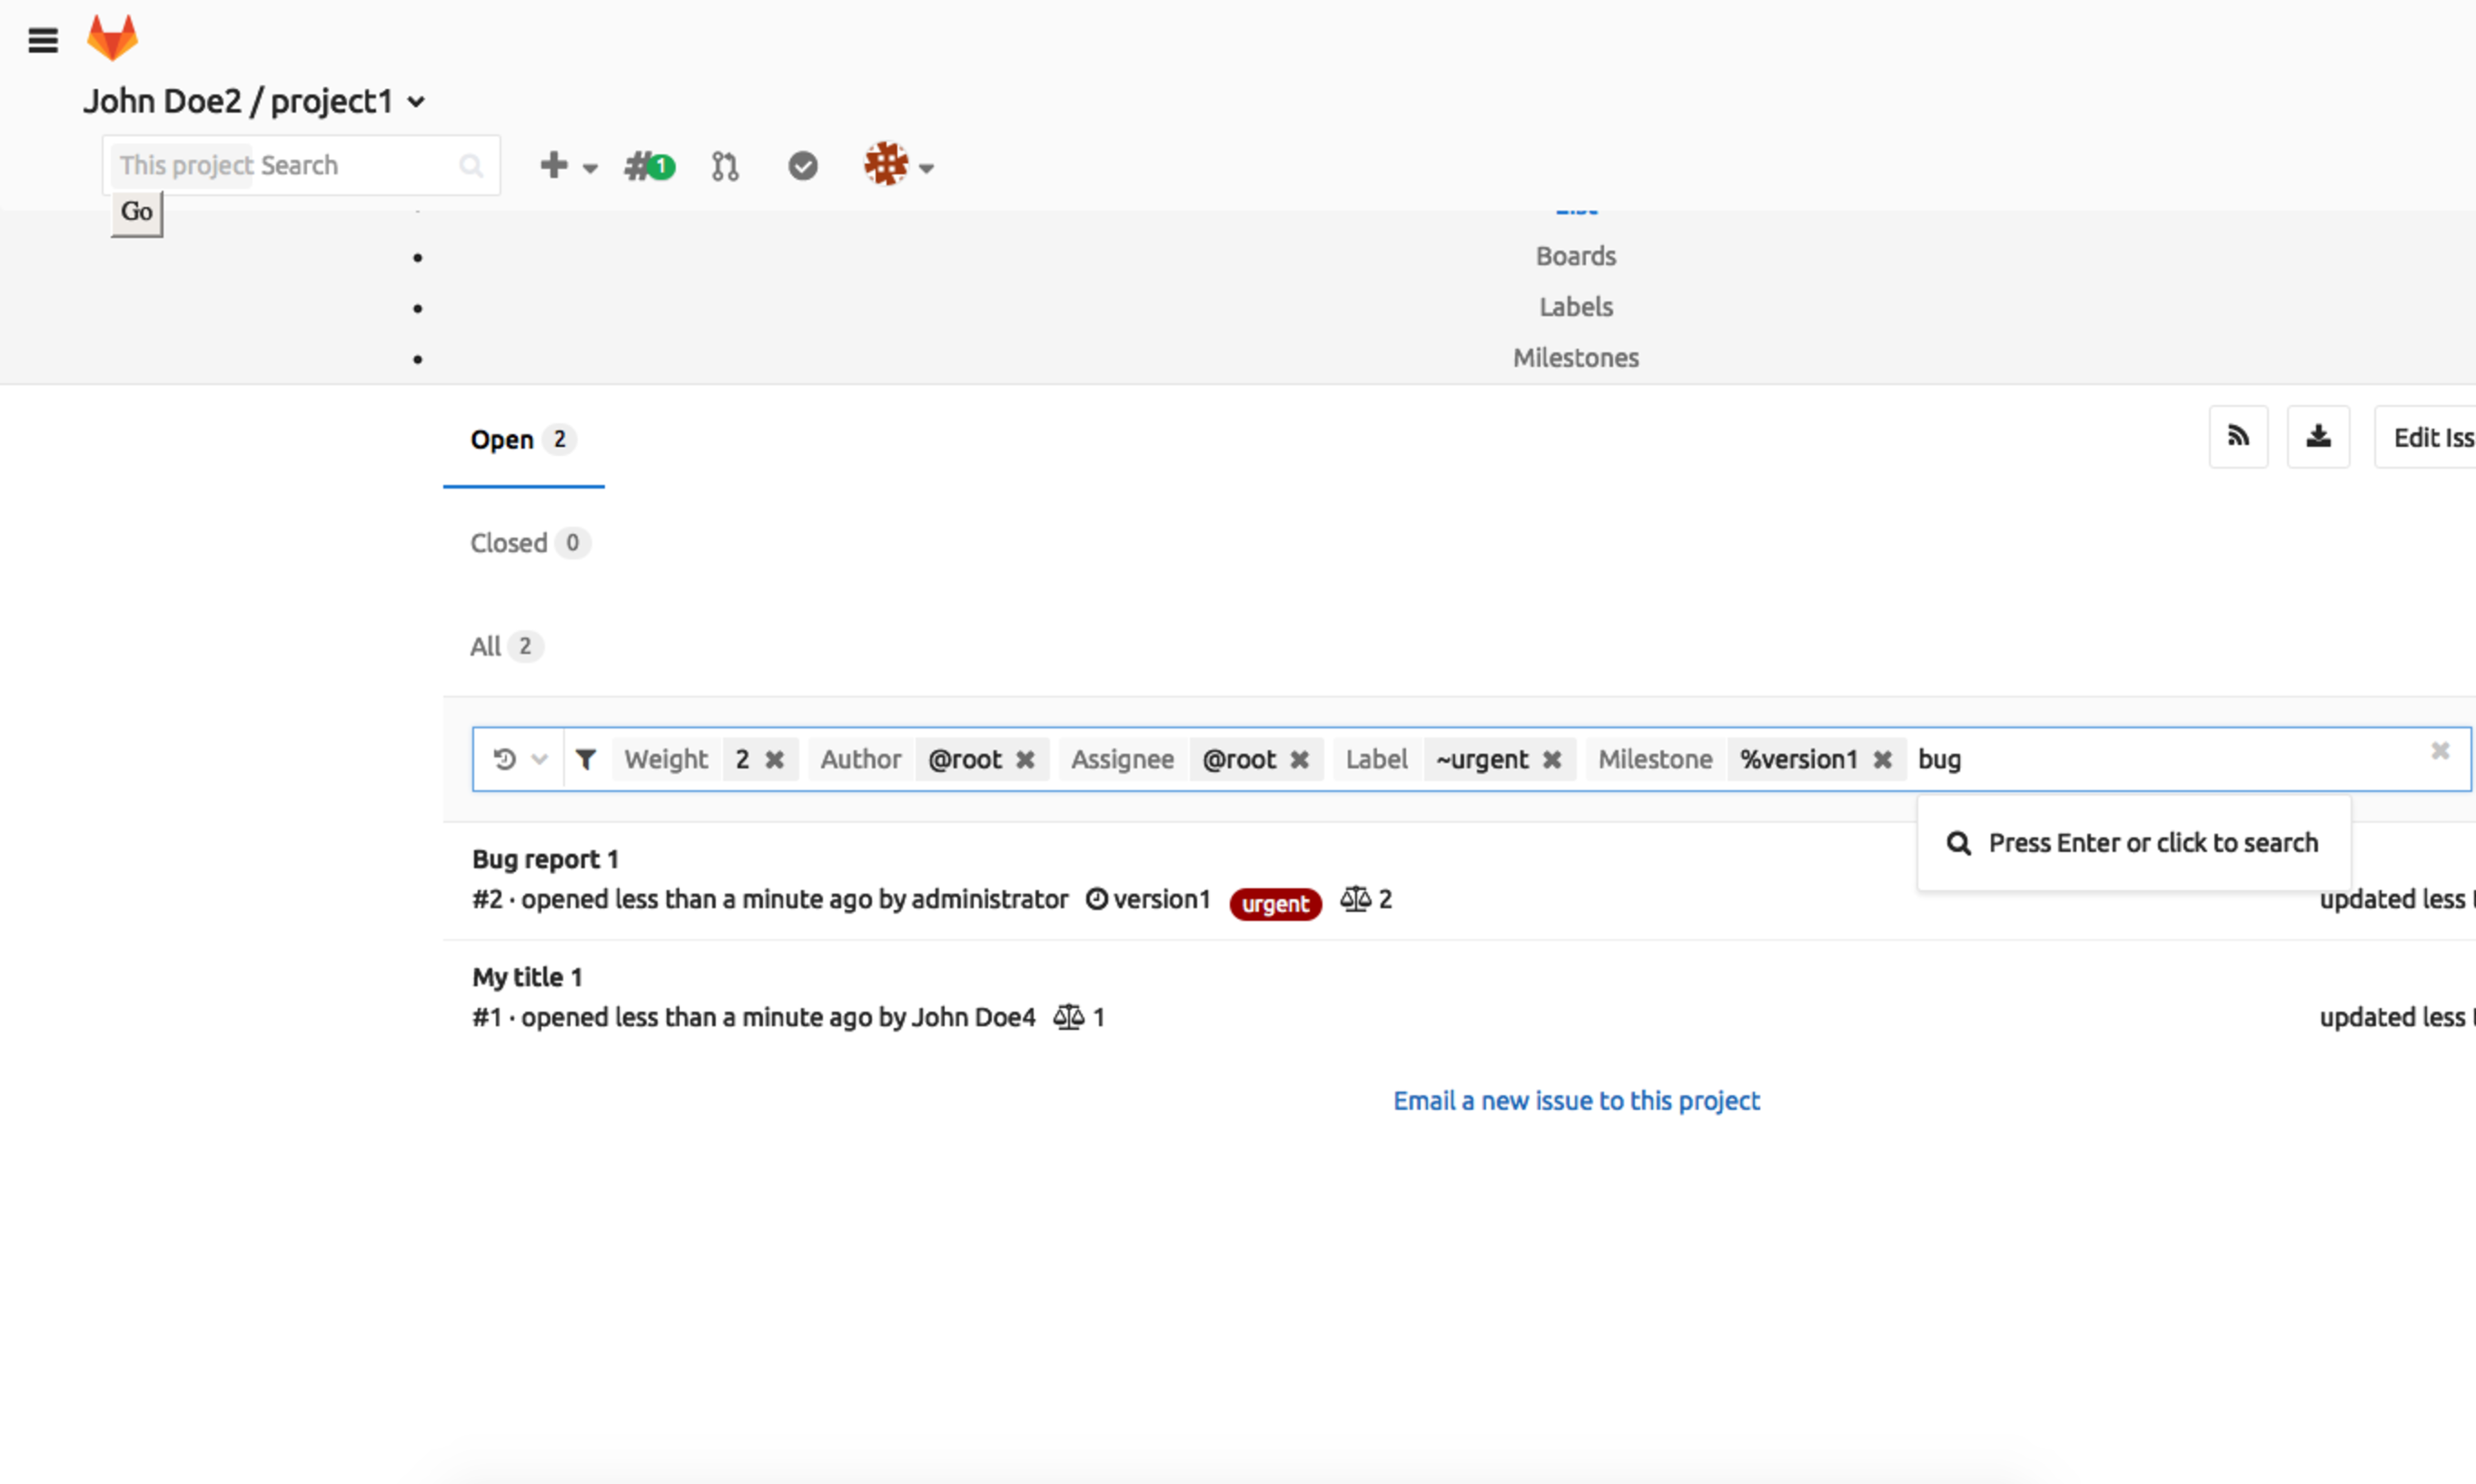This screenshot has height=1484, width=2476.
Task: Open the todos checkmark icon
Action: click(x=802, y=166)
